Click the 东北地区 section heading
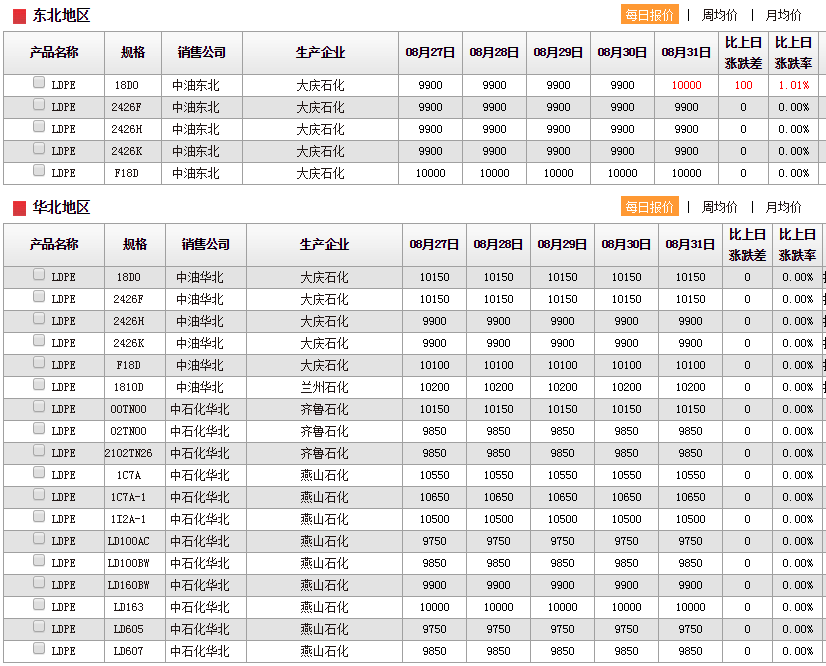Image resolution: width=826 pixels, height=666 pixels. pos(61,15)
